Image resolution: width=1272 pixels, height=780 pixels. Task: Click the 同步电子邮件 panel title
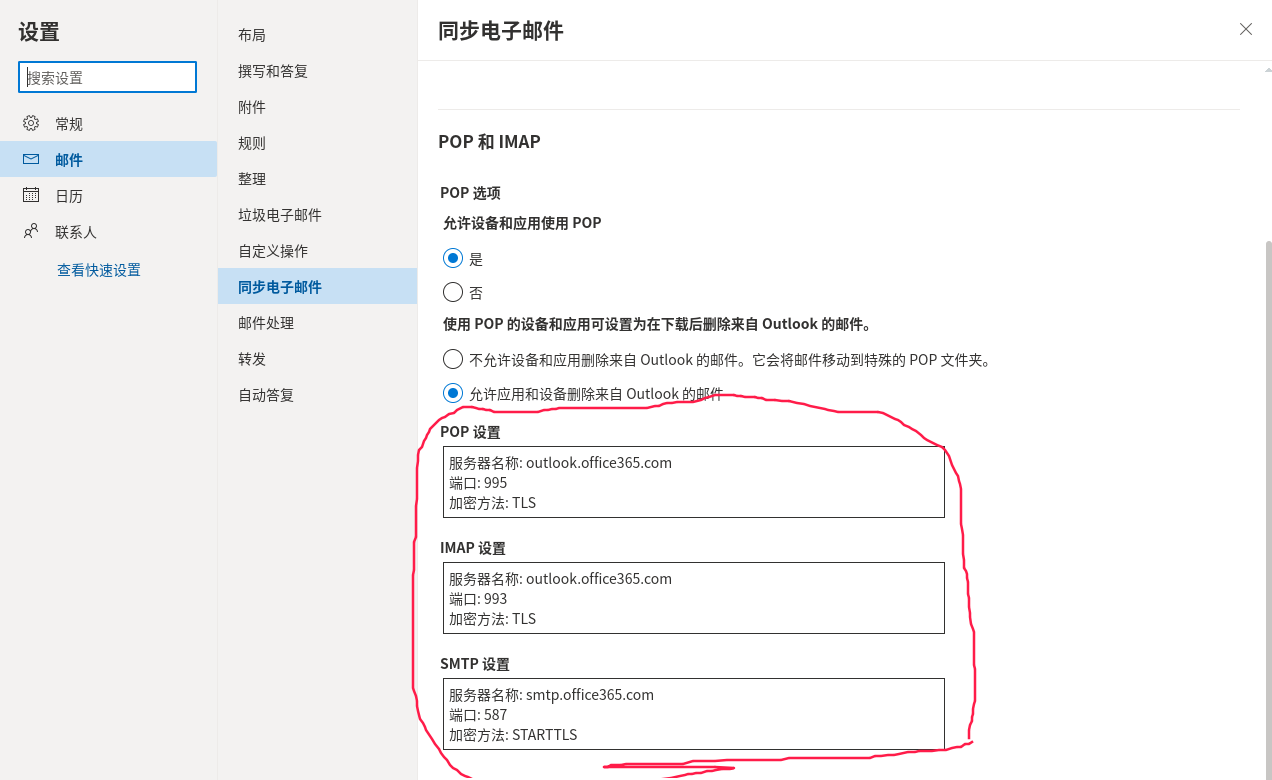tap(501, 31)
